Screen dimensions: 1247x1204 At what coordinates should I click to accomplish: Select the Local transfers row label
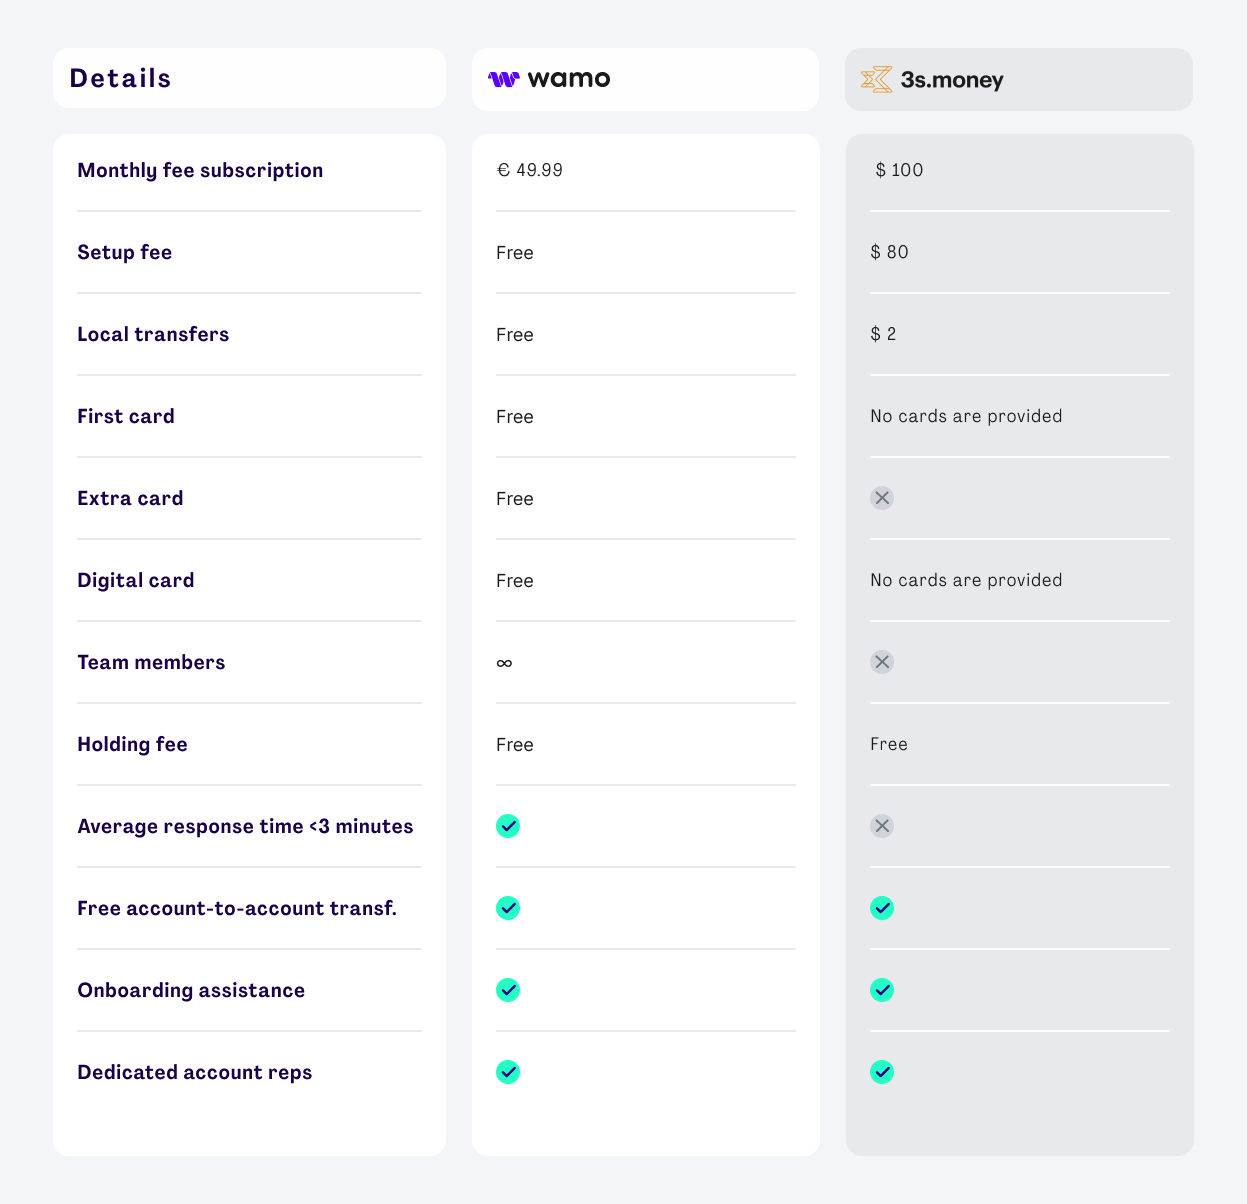(x=153, y=334)
